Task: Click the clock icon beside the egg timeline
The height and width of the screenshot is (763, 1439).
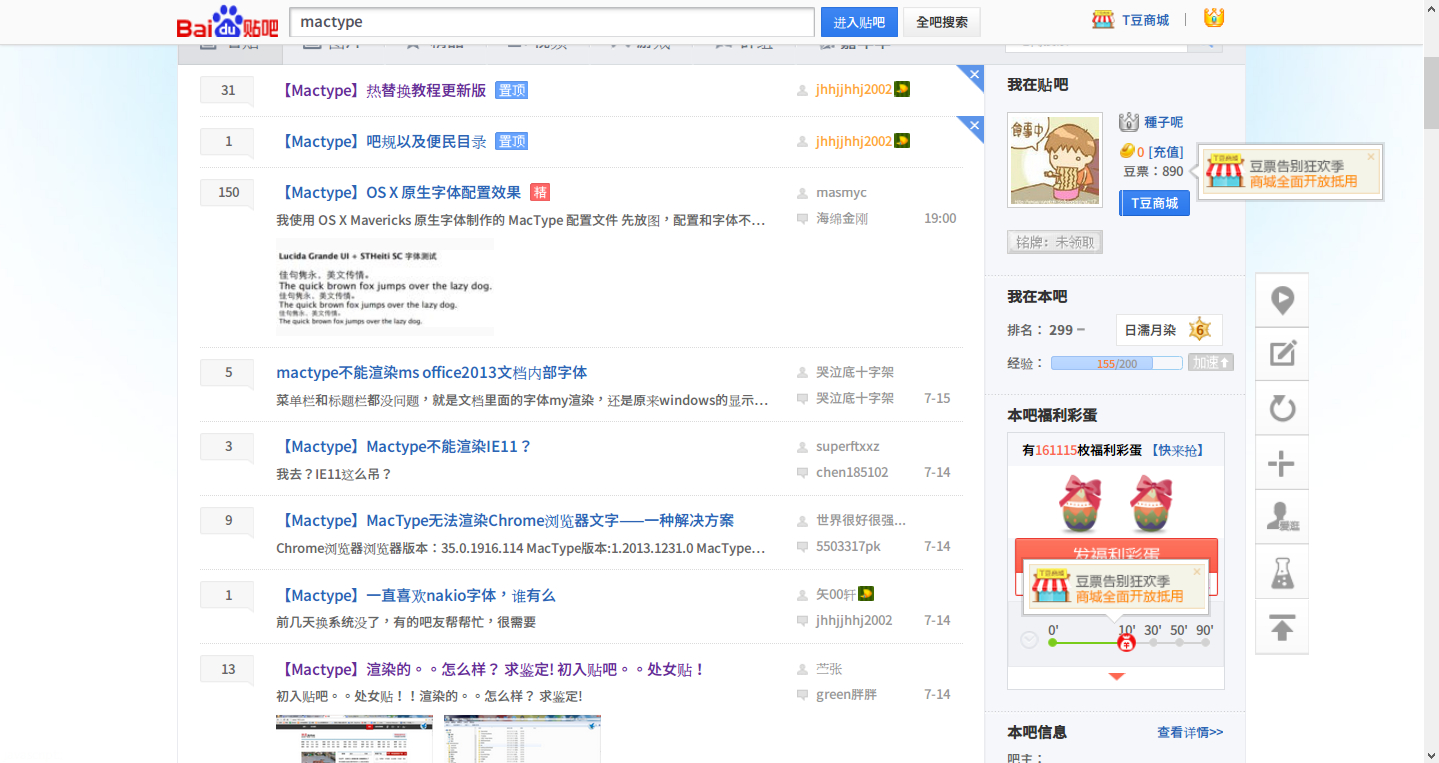Action: tap(1029, 640)
